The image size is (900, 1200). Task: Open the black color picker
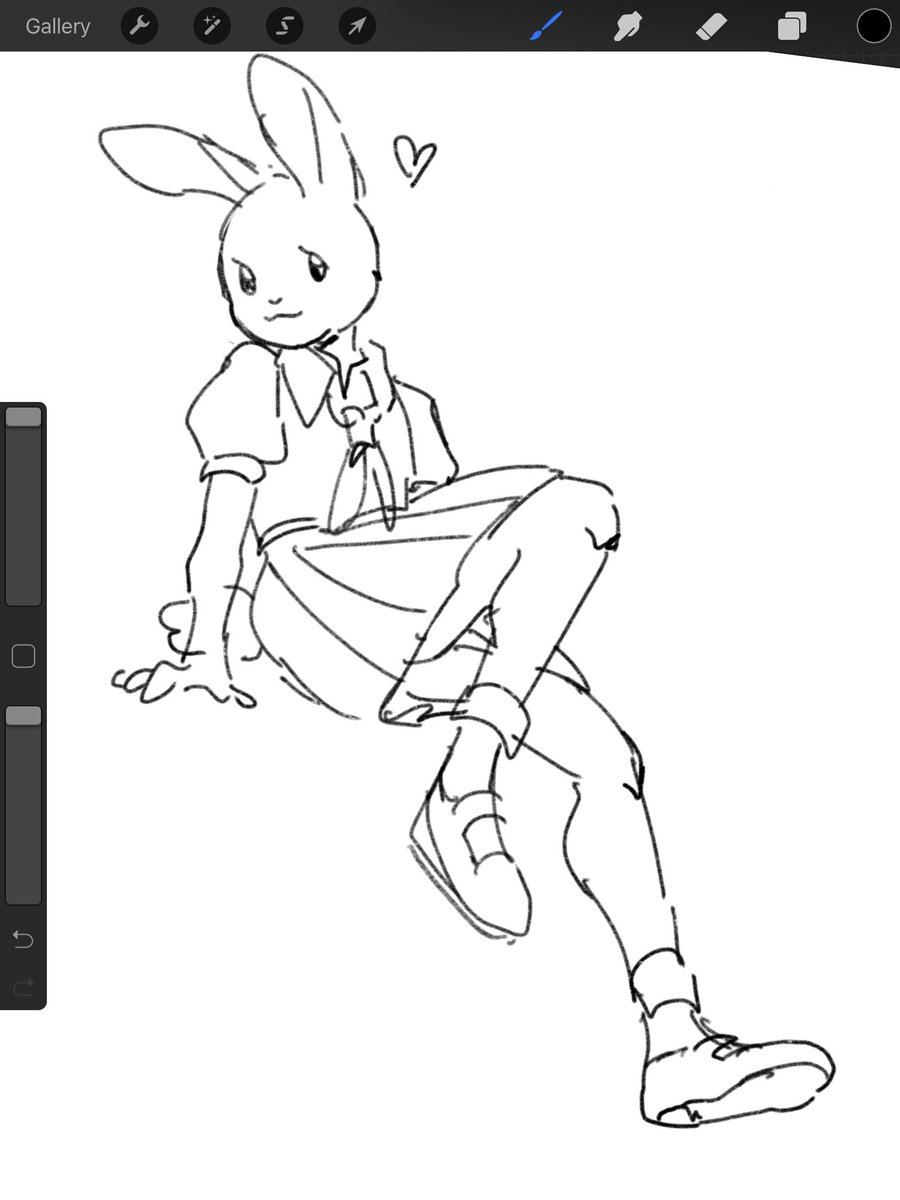873,26
